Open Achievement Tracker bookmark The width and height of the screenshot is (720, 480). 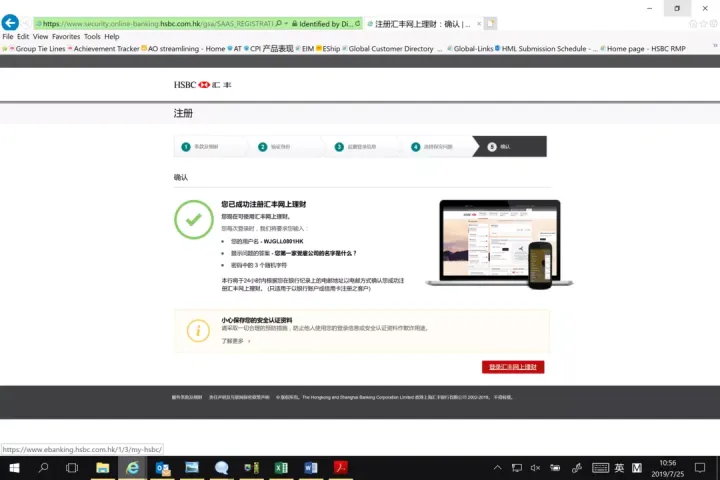103,48
